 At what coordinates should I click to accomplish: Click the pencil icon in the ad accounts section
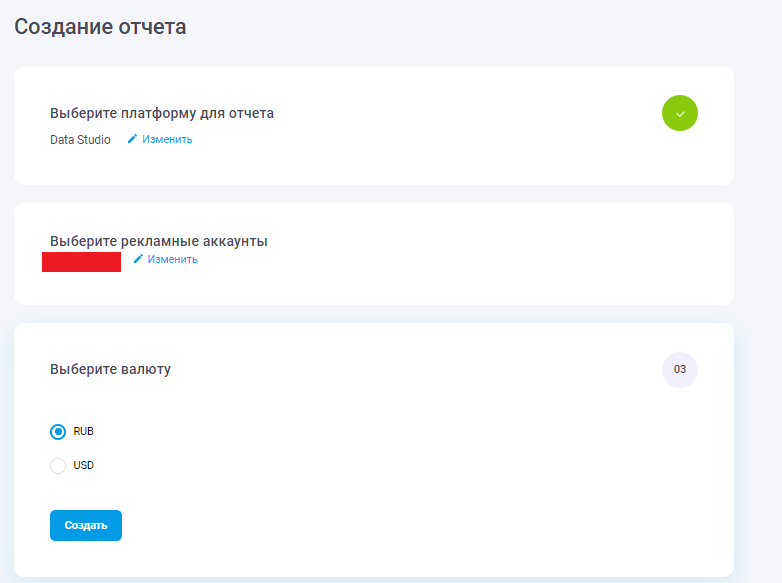pos(138,259)
